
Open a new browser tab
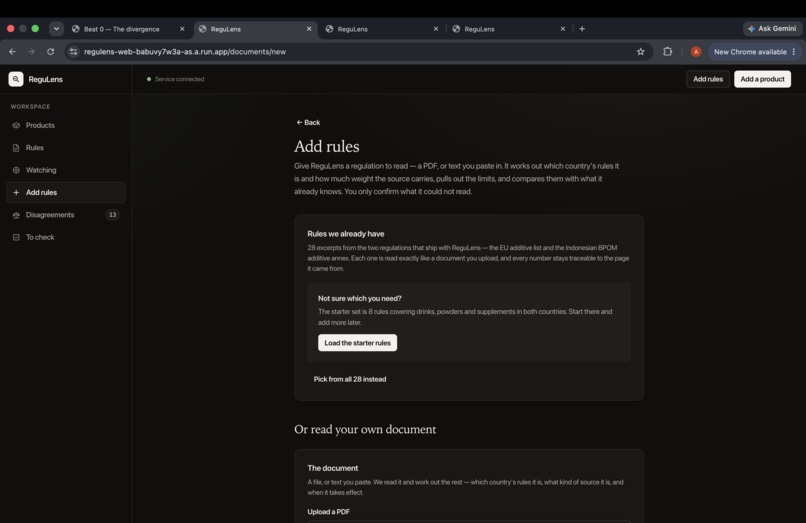pyautogui.click(x=582, y=29)
